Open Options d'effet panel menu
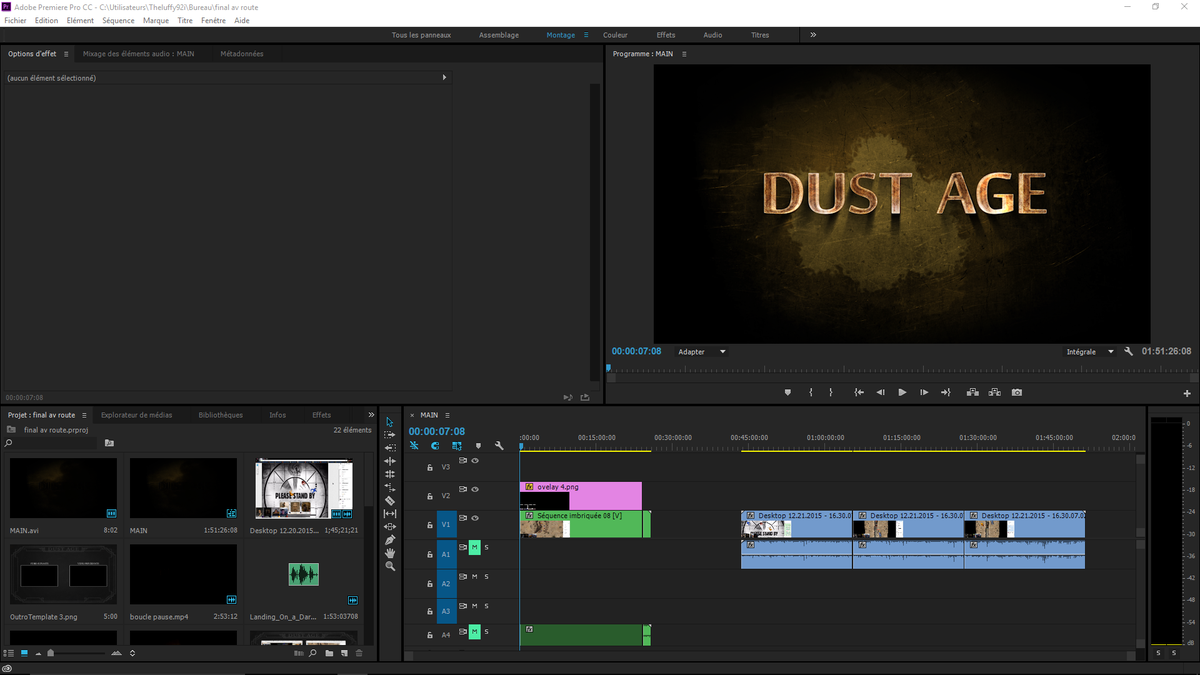The width and height of the screenshot is (1200, 675). pos(66,54)
